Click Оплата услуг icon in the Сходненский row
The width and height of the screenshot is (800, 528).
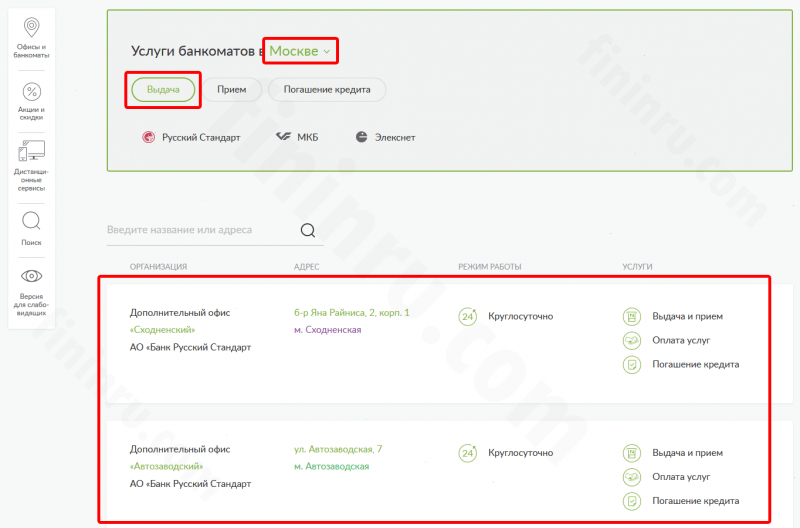[x=632, y=340]
